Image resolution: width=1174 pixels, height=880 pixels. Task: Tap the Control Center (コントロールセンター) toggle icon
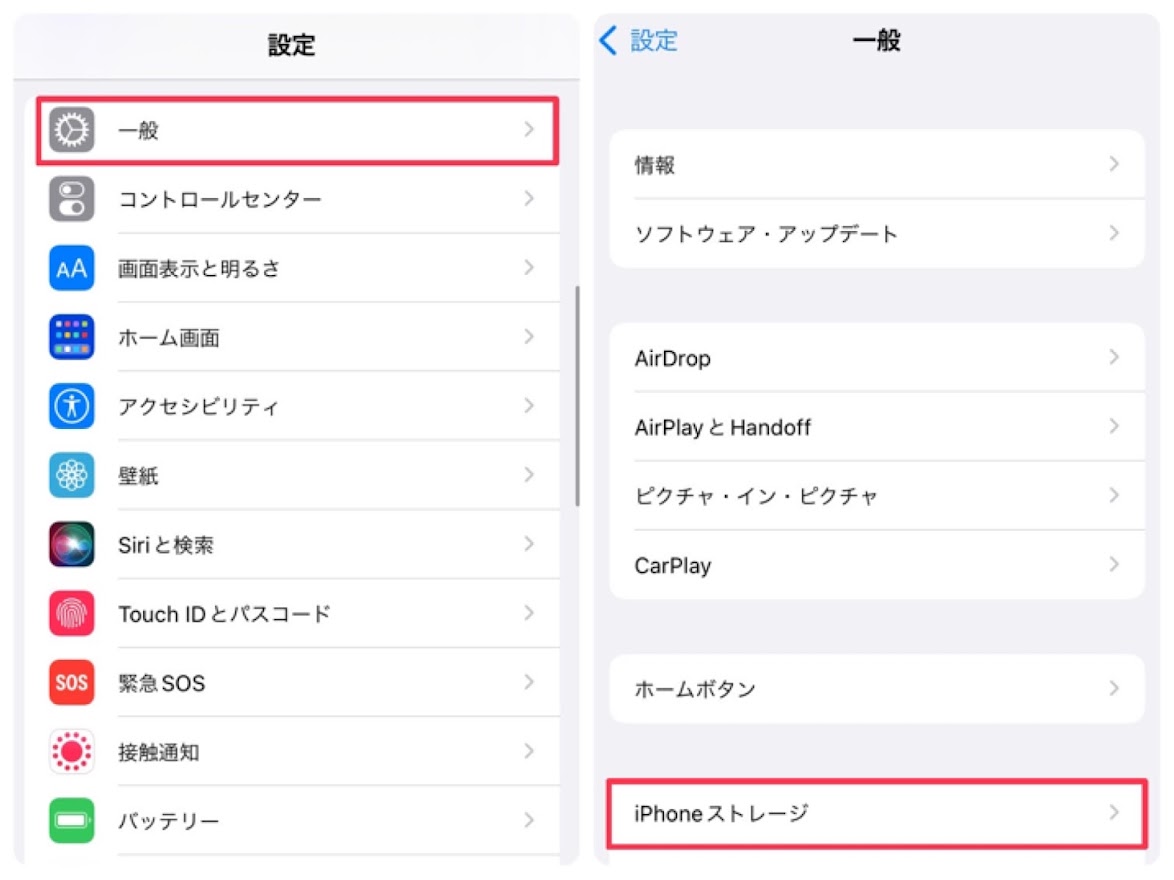point(72,198)
